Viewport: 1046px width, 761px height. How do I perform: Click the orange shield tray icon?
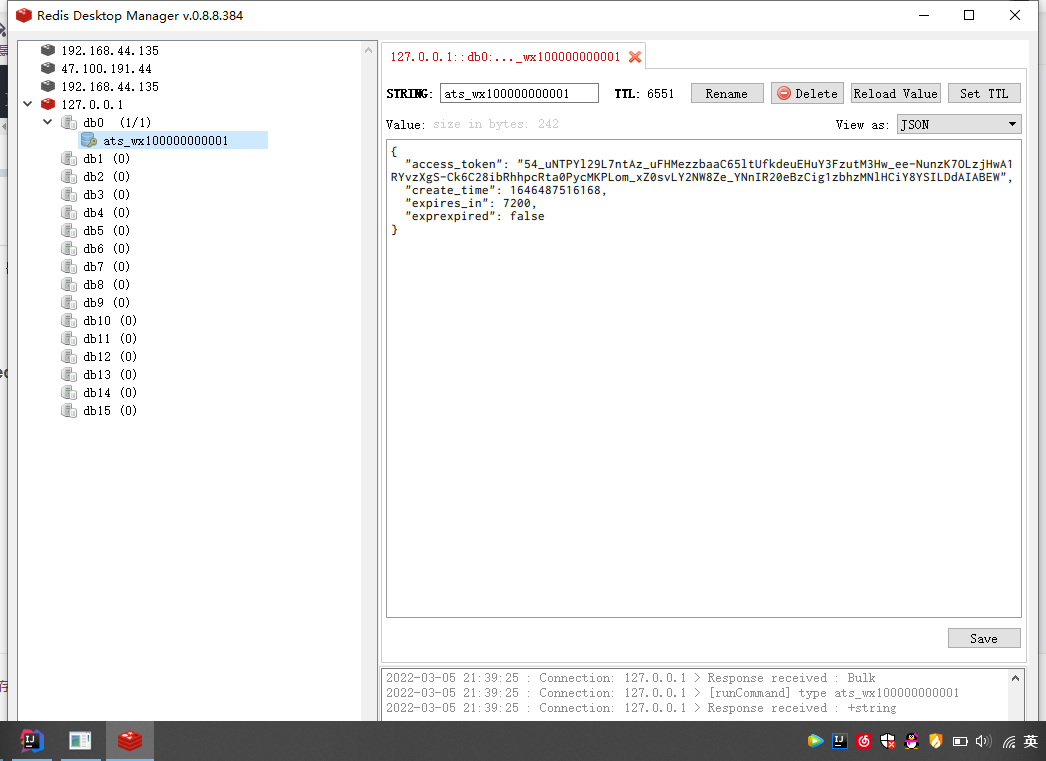click(936, 741)
